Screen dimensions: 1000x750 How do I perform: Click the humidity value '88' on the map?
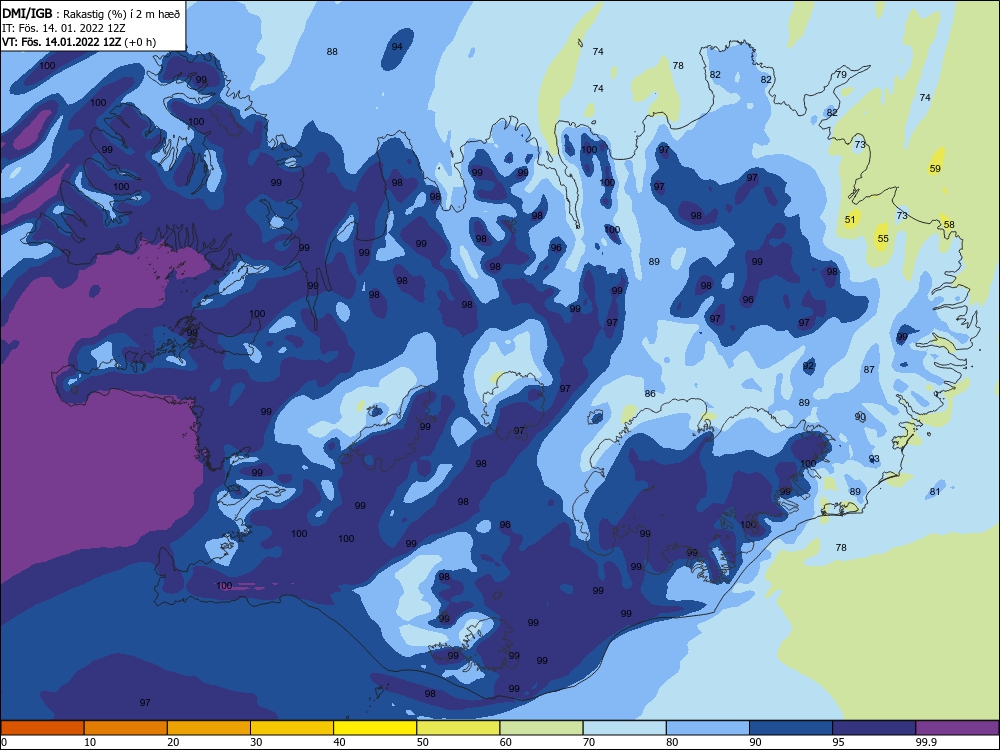(x=332, y=52)
